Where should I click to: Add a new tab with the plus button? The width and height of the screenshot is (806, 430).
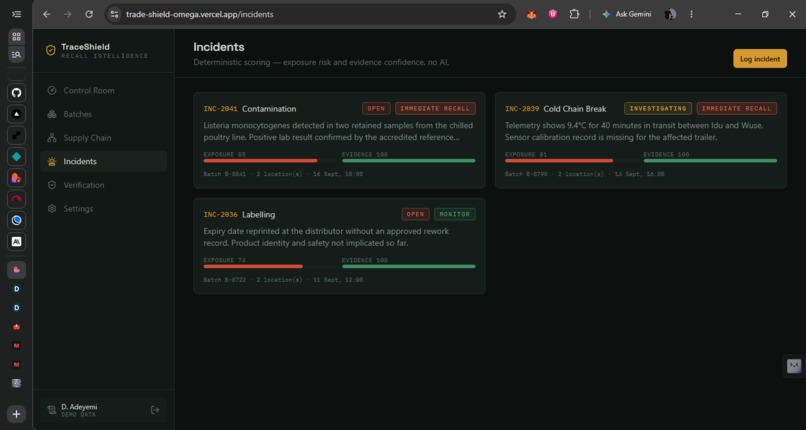[x=16, y=414]
